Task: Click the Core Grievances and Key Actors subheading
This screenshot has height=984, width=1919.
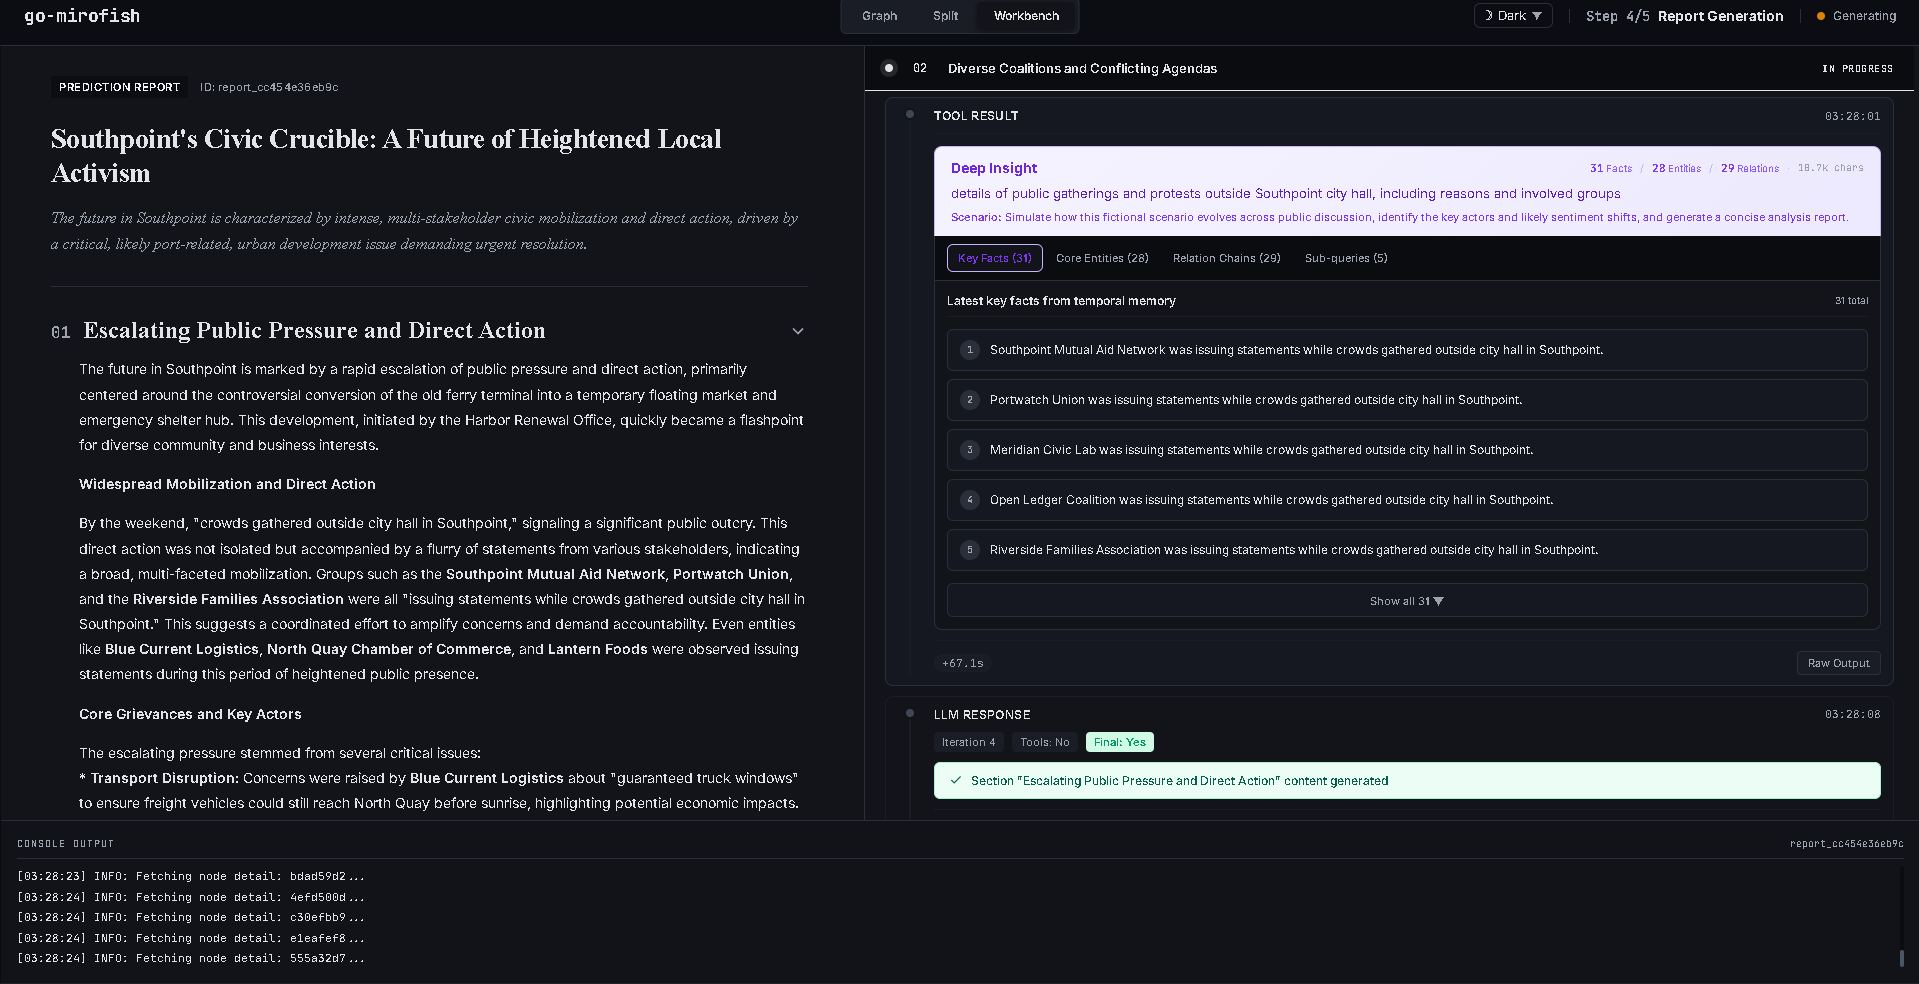Action: pyautogui.click(x=190, y=714)
